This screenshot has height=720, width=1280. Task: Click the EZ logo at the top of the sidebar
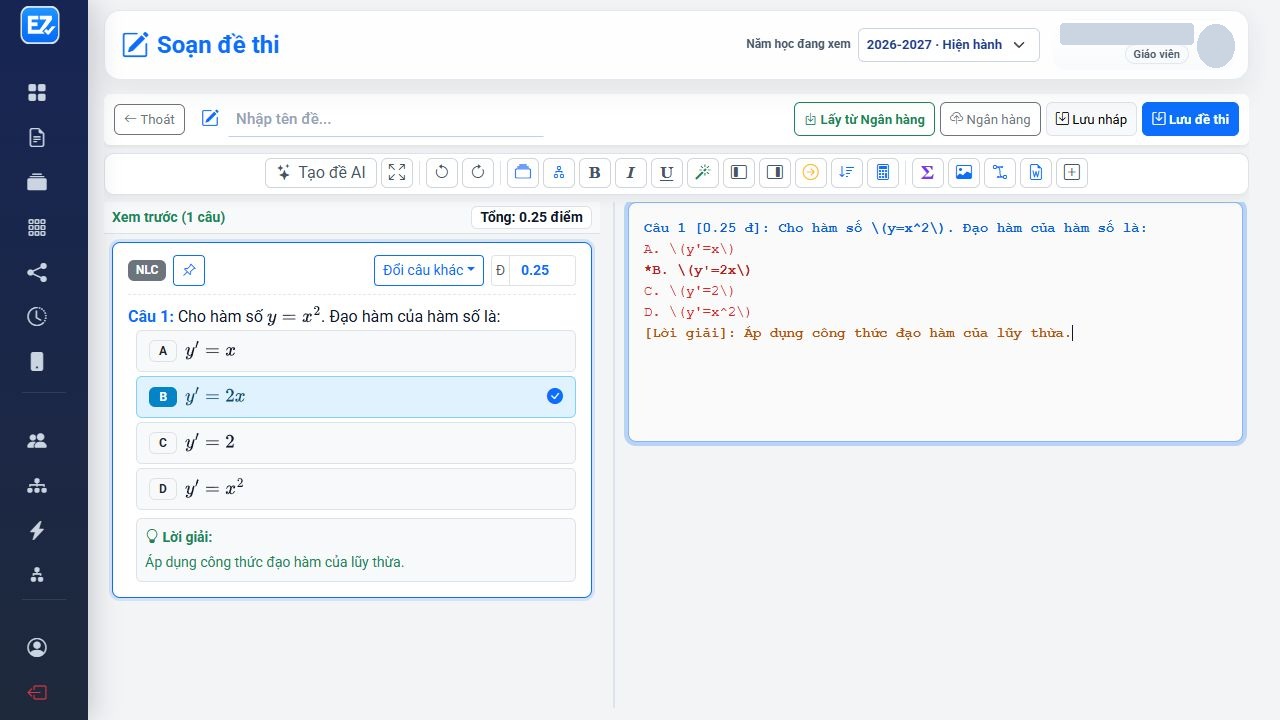pyautogui.click(x=40, y=25)
